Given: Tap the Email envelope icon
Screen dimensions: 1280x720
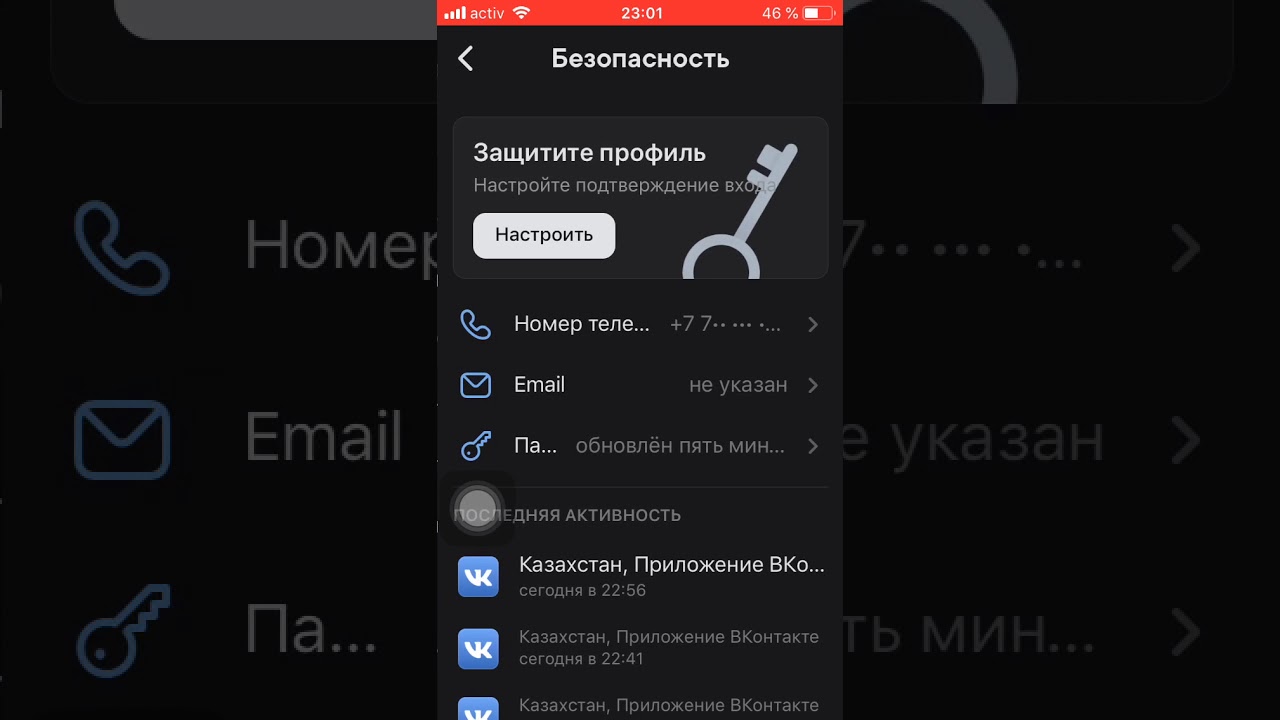Looking at the screenshot, I should pos(475,385).
